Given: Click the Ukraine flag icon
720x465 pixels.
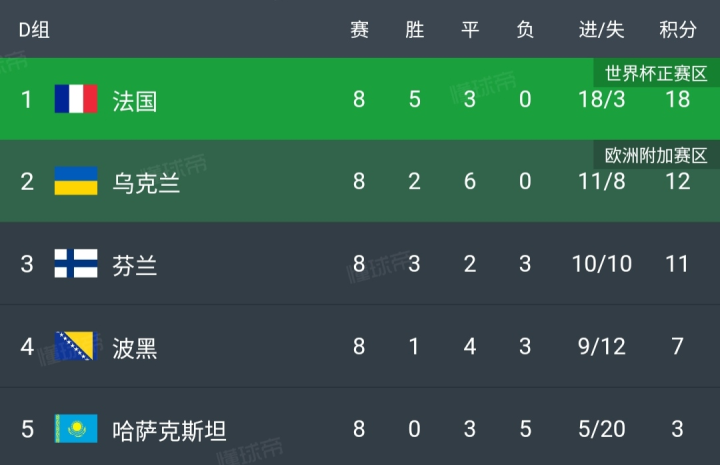Looking at the screenshot, I should [x=76, y=182].
